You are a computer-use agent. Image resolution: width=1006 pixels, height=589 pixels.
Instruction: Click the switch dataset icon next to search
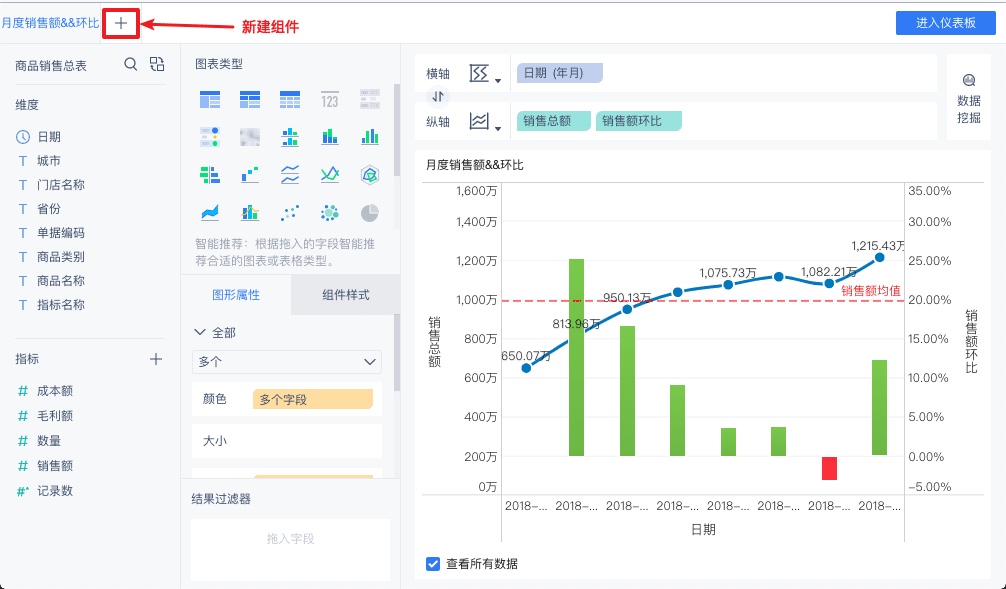point(156,62)
